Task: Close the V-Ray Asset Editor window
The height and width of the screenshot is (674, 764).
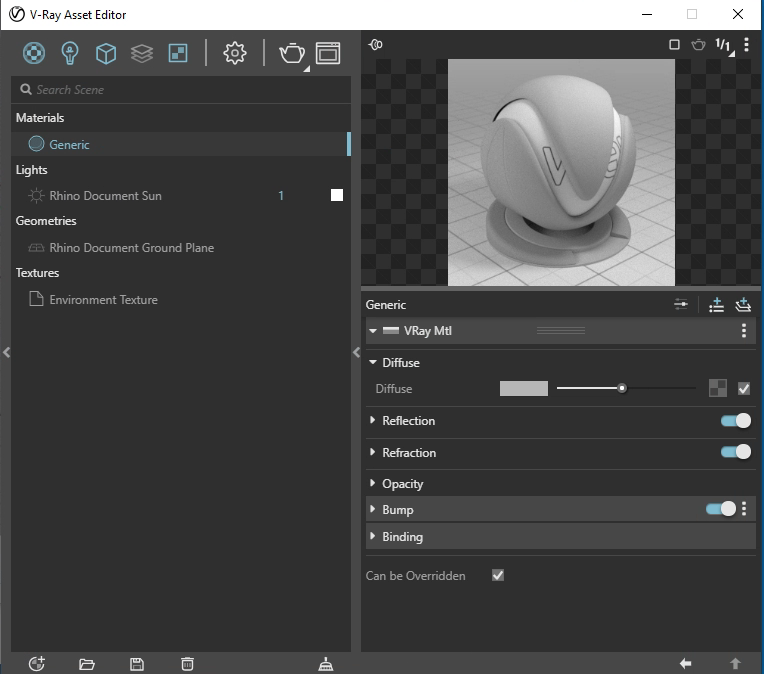Action: (x=738, y=14)
